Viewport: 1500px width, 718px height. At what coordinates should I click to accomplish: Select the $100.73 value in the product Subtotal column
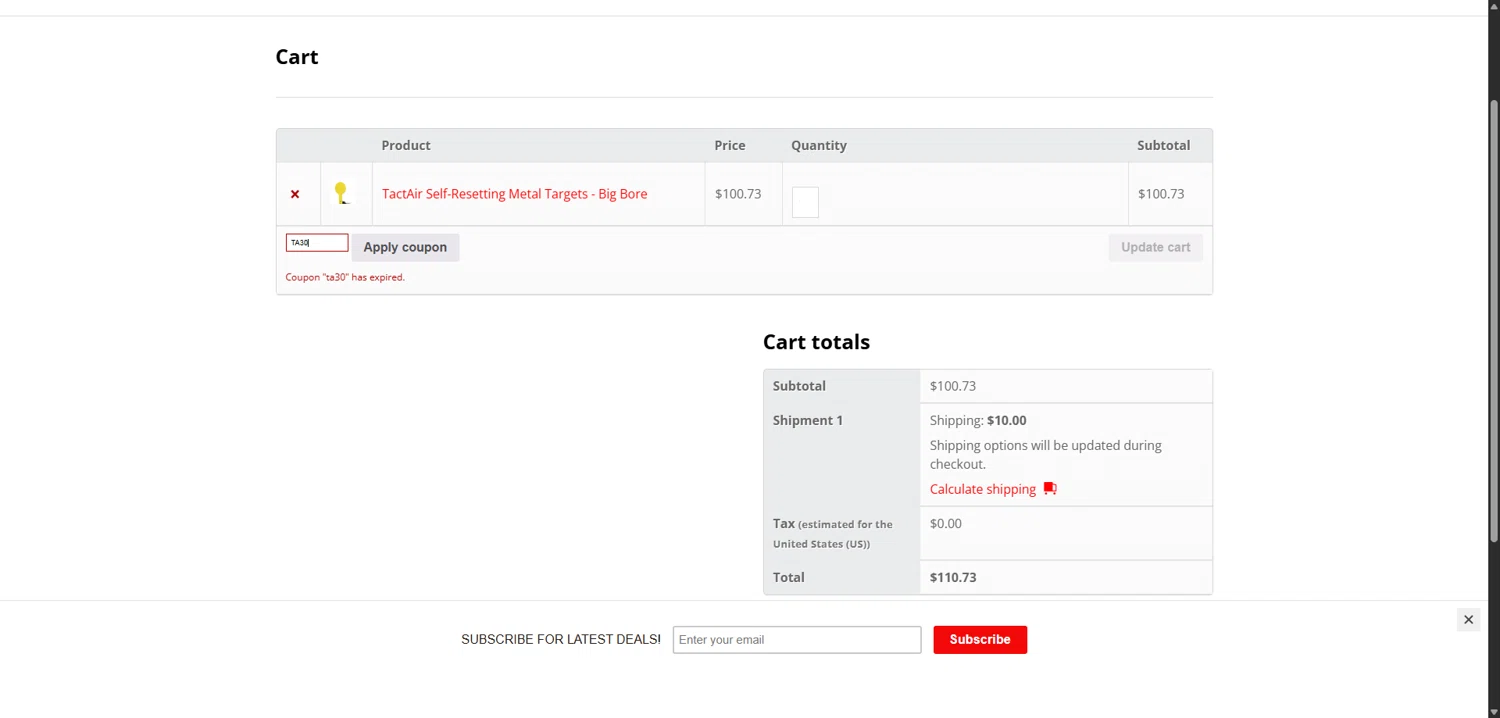[x=1161, y=194]
